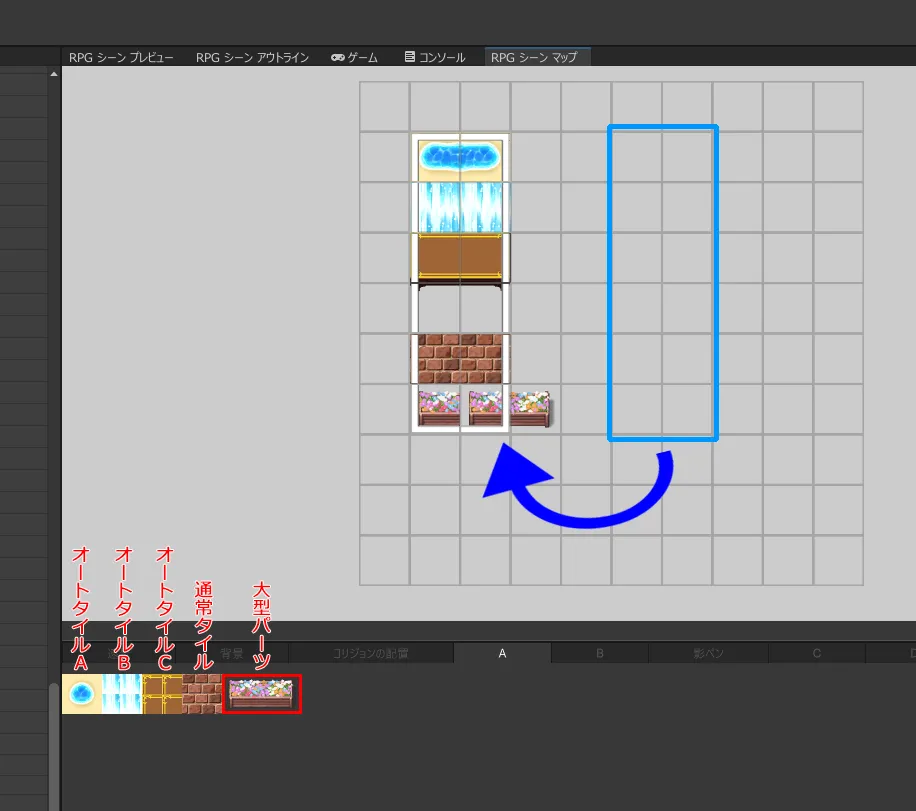Switch to tileset tab A
Viewport: 916px width, 811px height.
pyautogui.click(x=502, y=653)
